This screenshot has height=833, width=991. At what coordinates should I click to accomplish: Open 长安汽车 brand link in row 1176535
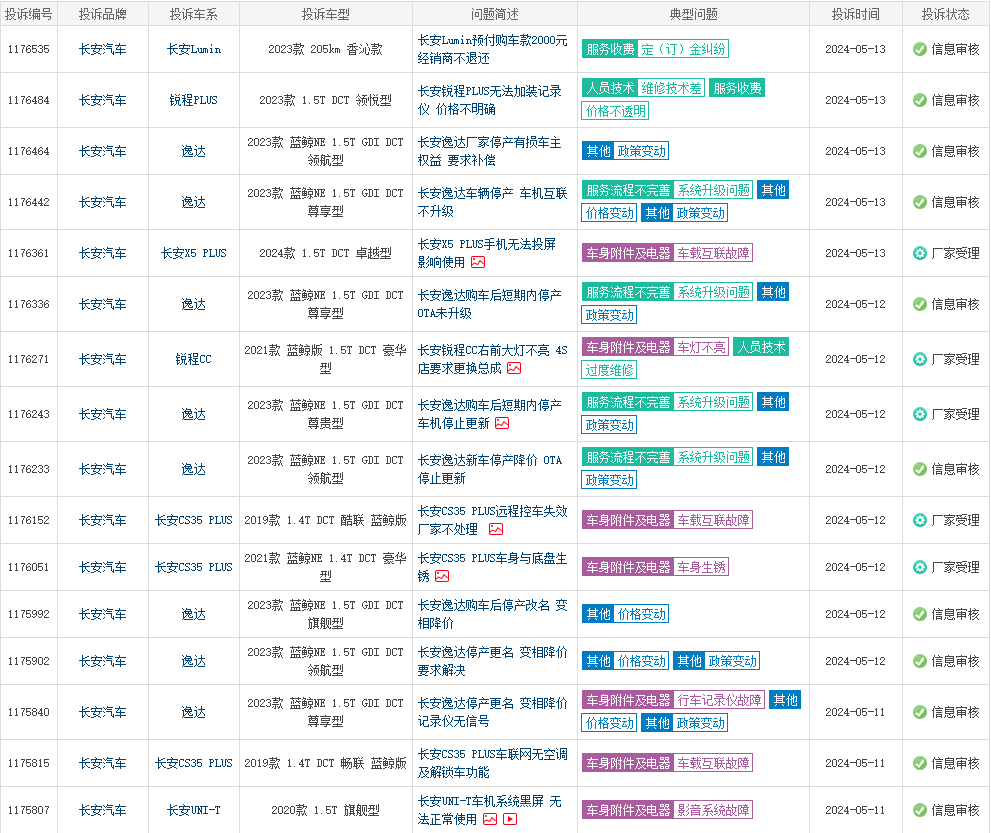(102, 49)
